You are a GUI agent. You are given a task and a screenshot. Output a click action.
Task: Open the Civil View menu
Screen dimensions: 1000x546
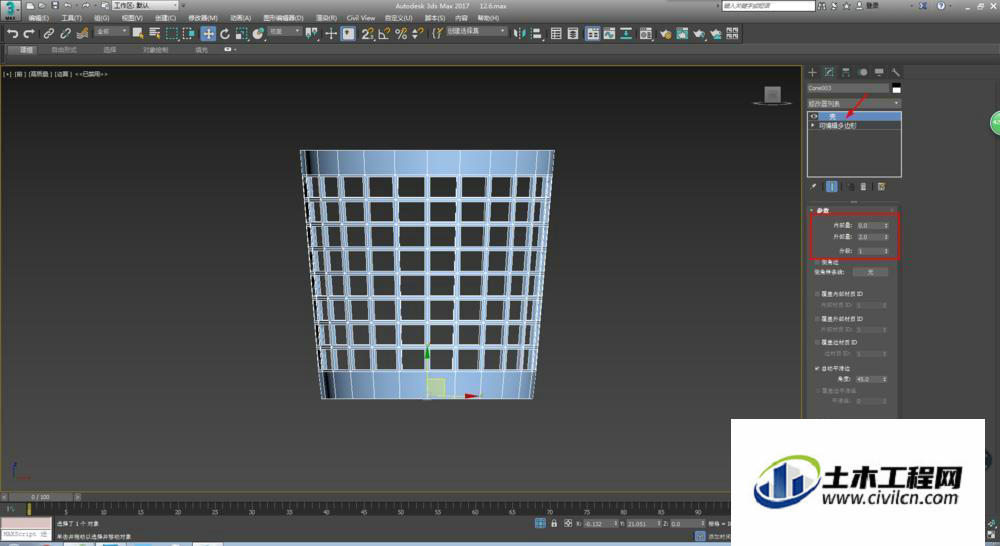point(361,18)
